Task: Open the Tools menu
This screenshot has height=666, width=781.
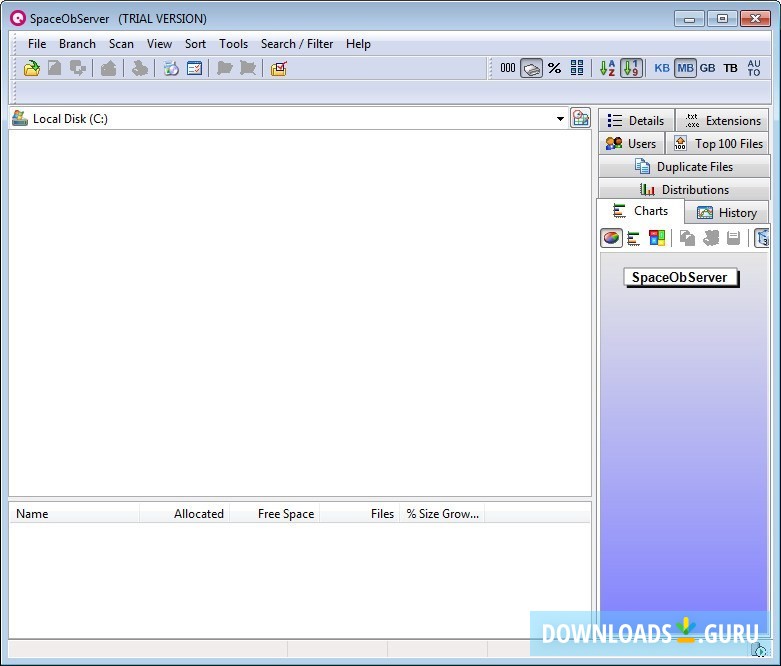Action: tap(233, 44)
